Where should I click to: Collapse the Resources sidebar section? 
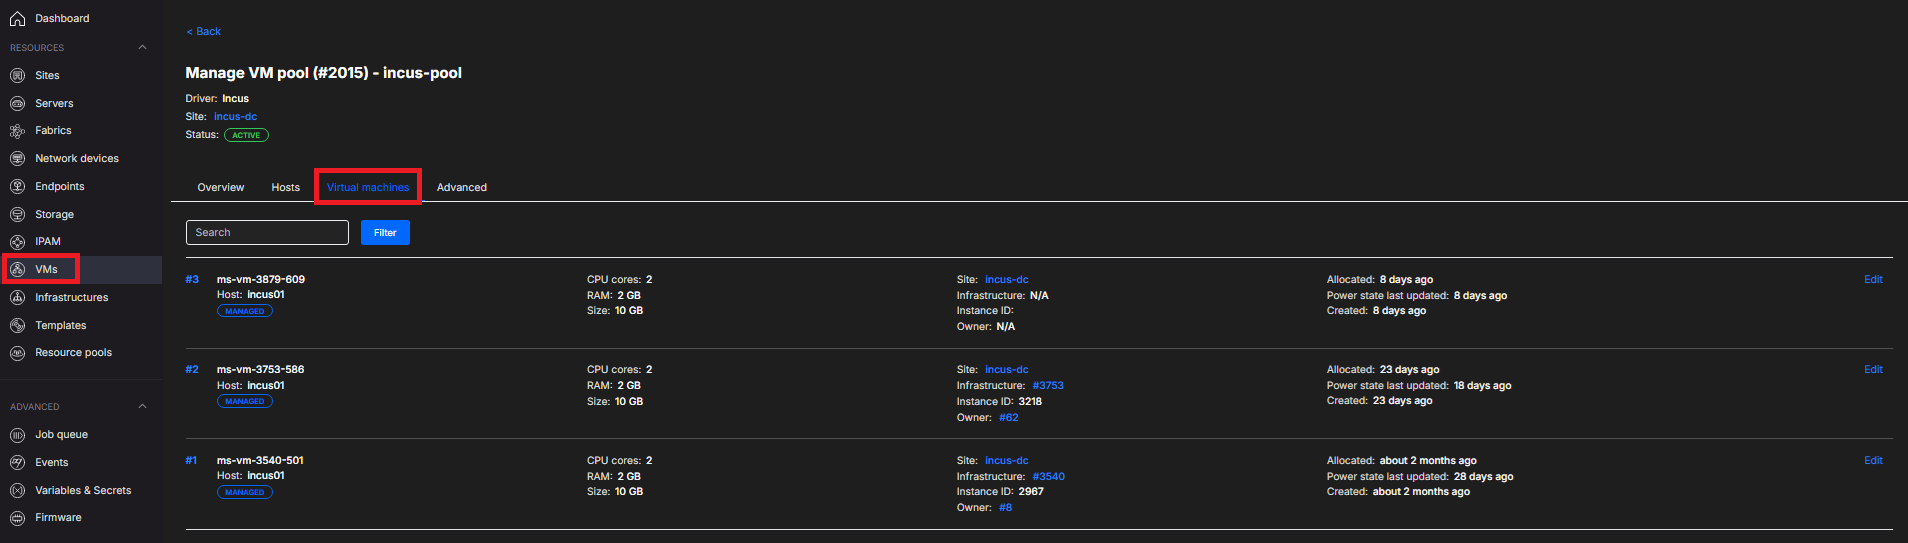[142, 48]
